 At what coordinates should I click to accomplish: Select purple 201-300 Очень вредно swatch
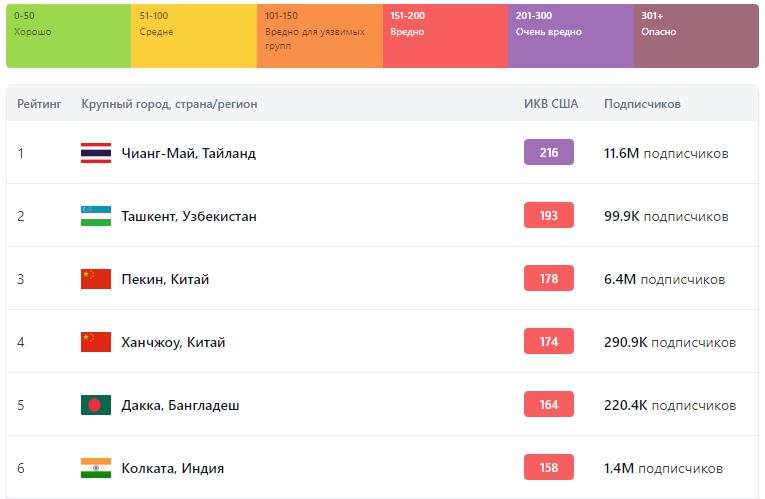click(x=570, y=36)
